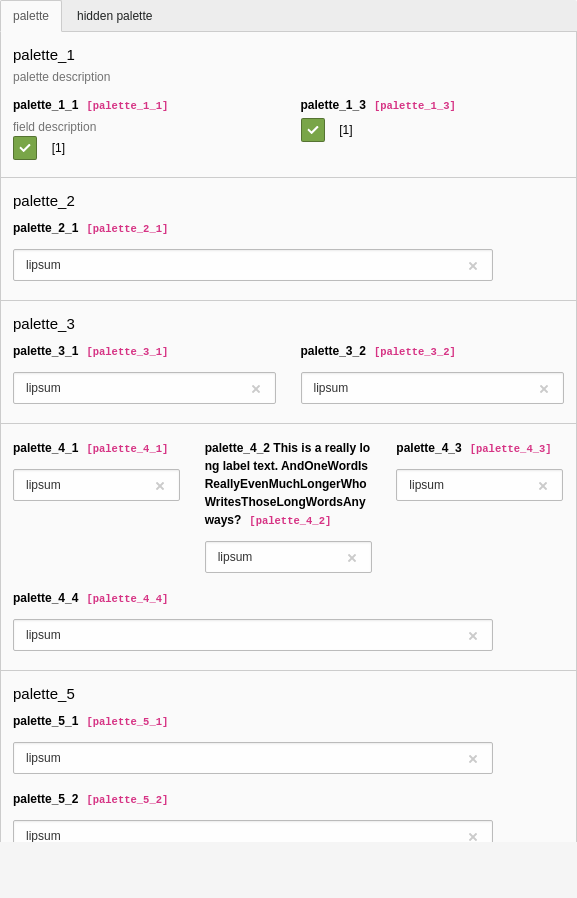The width and height of the screenshot is (577, 898).
Task: Clear the palette_3_2 input using its x icon
Action: 544,389
